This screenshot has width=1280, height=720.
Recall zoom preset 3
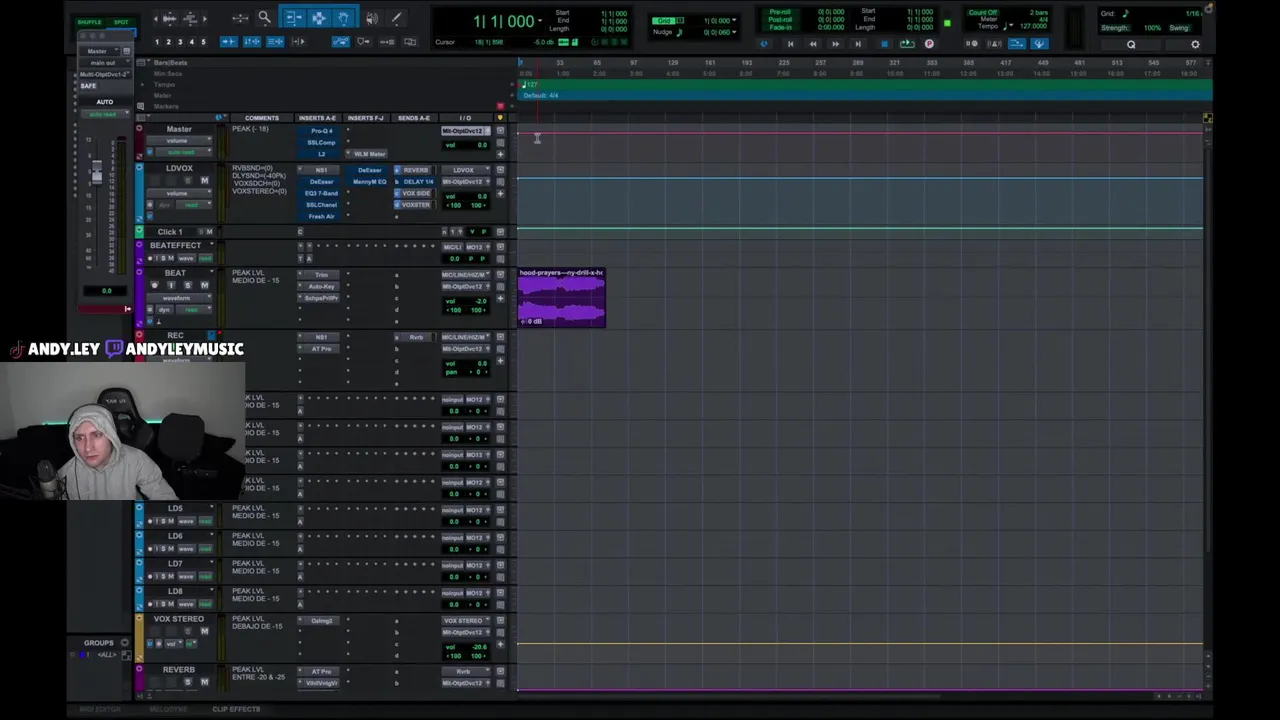pyautogui.click(x=180, y=42)
